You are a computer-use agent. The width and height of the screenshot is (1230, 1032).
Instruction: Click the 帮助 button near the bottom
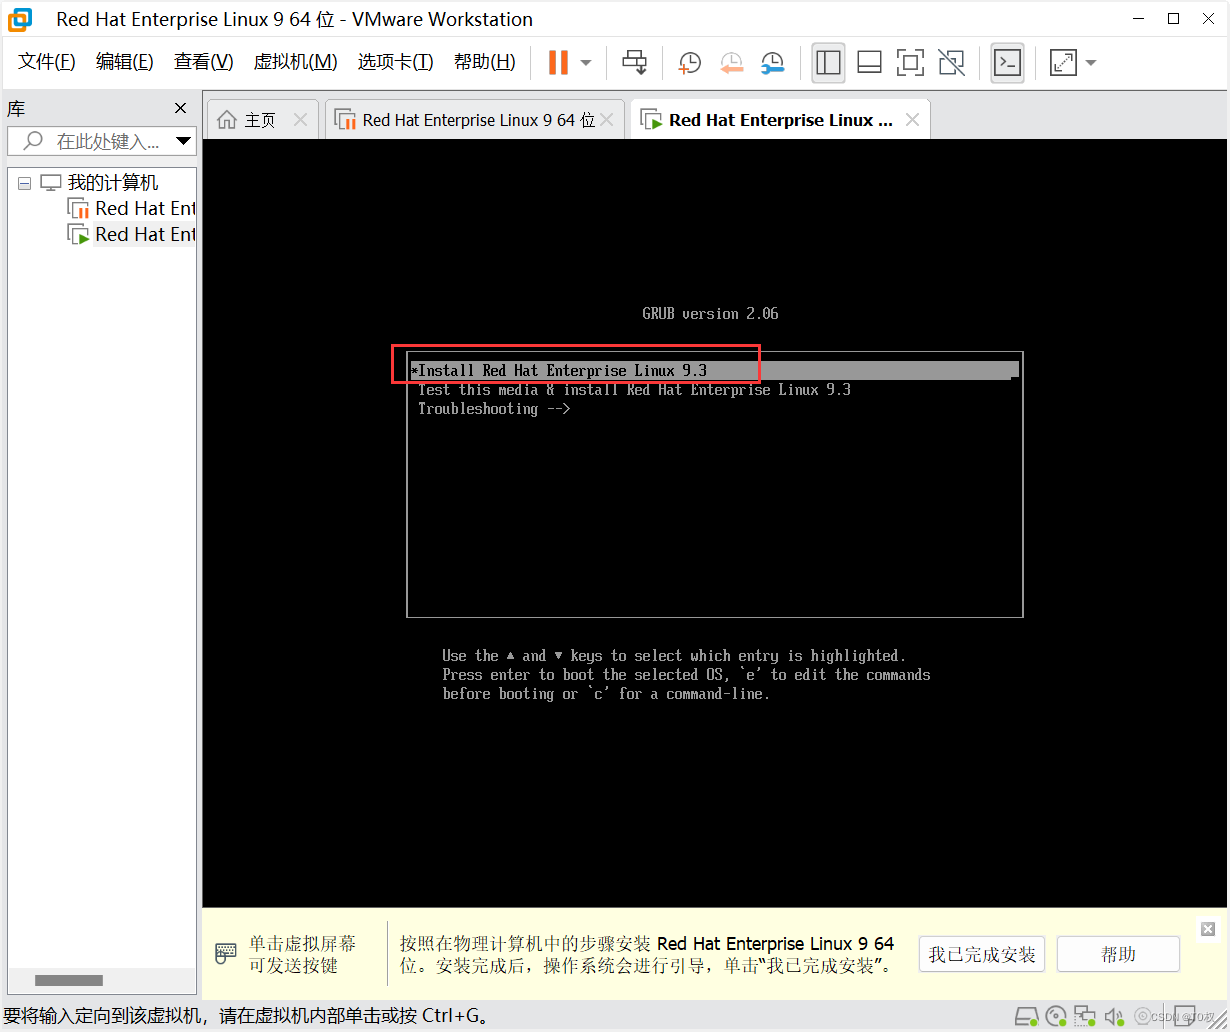click(x=1117, y=953)
